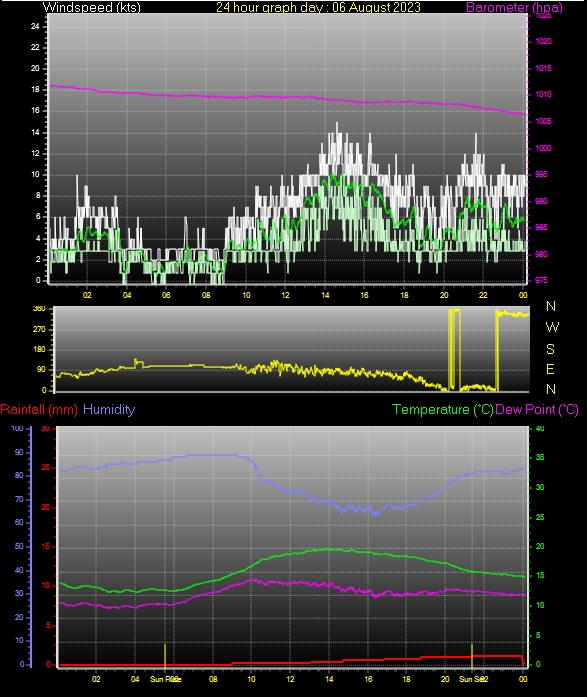The width and height of the screenshot is (587, 697).
Task: Click the Humidity legend label
Action: (109, 409)
